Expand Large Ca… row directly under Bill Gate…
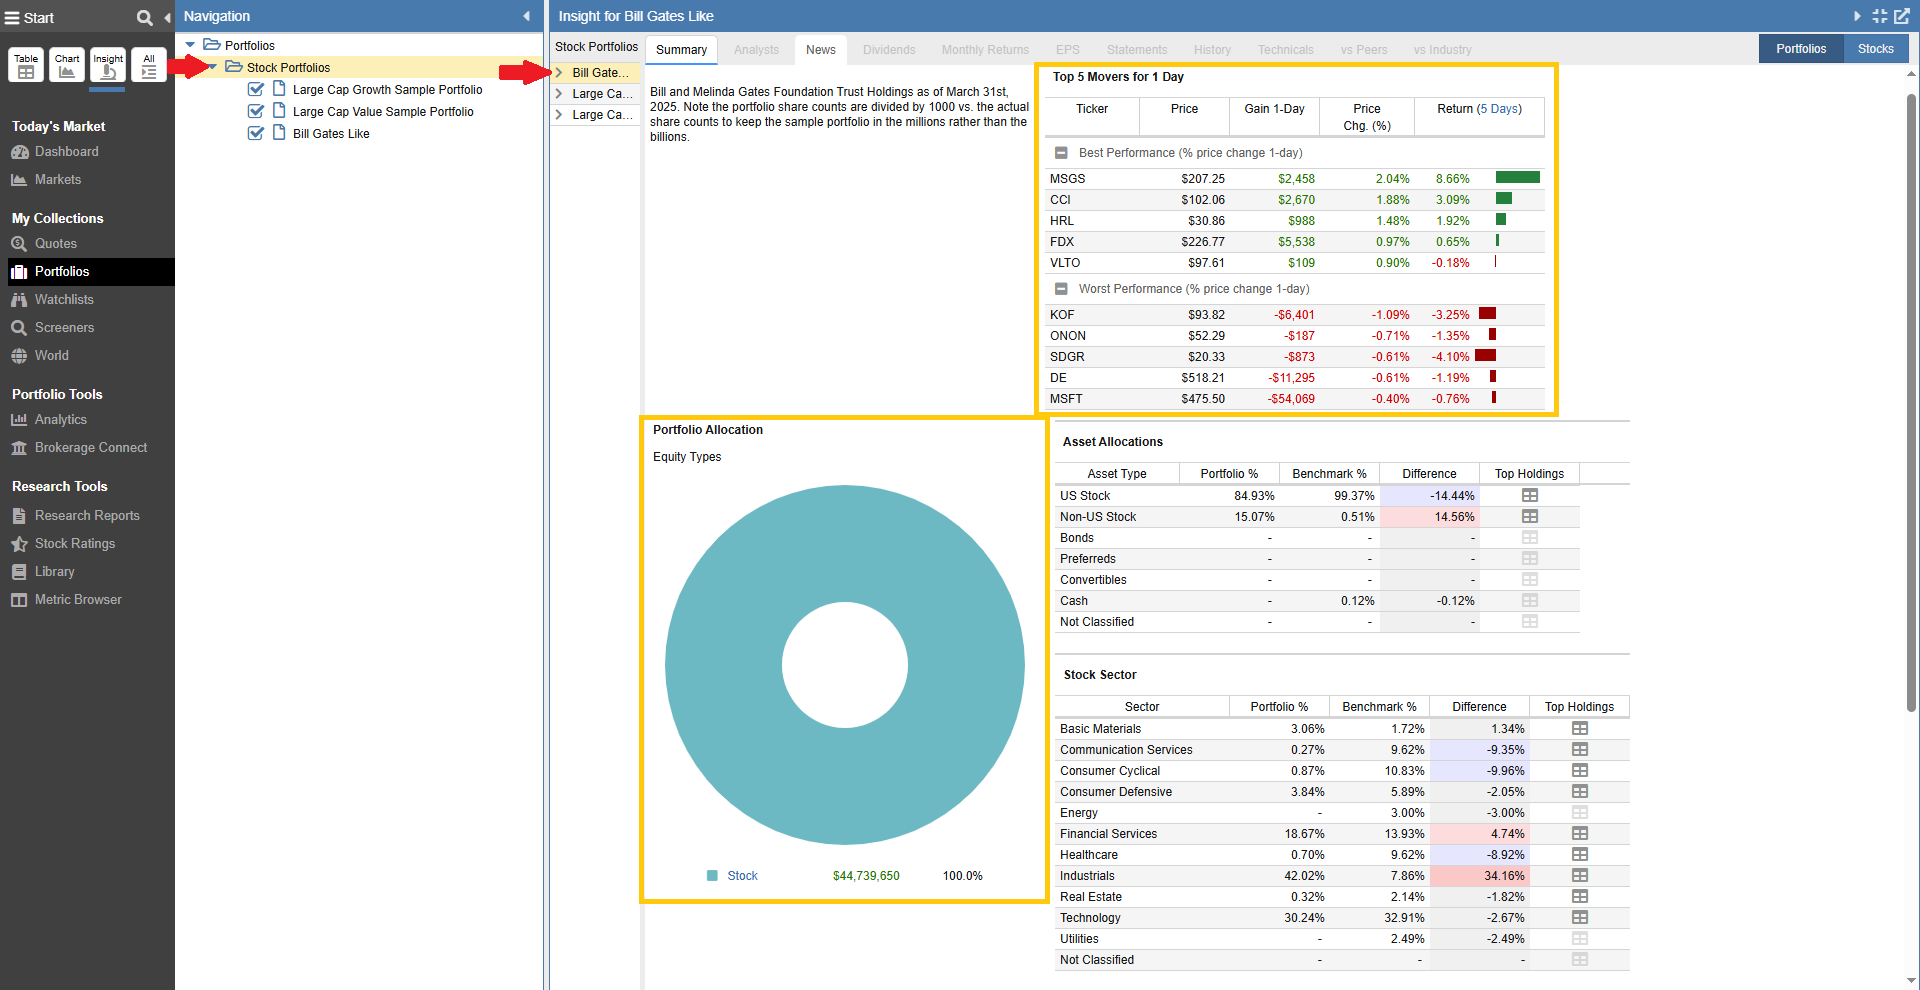This screenshot has width=1920, height=990. (559, 94)
